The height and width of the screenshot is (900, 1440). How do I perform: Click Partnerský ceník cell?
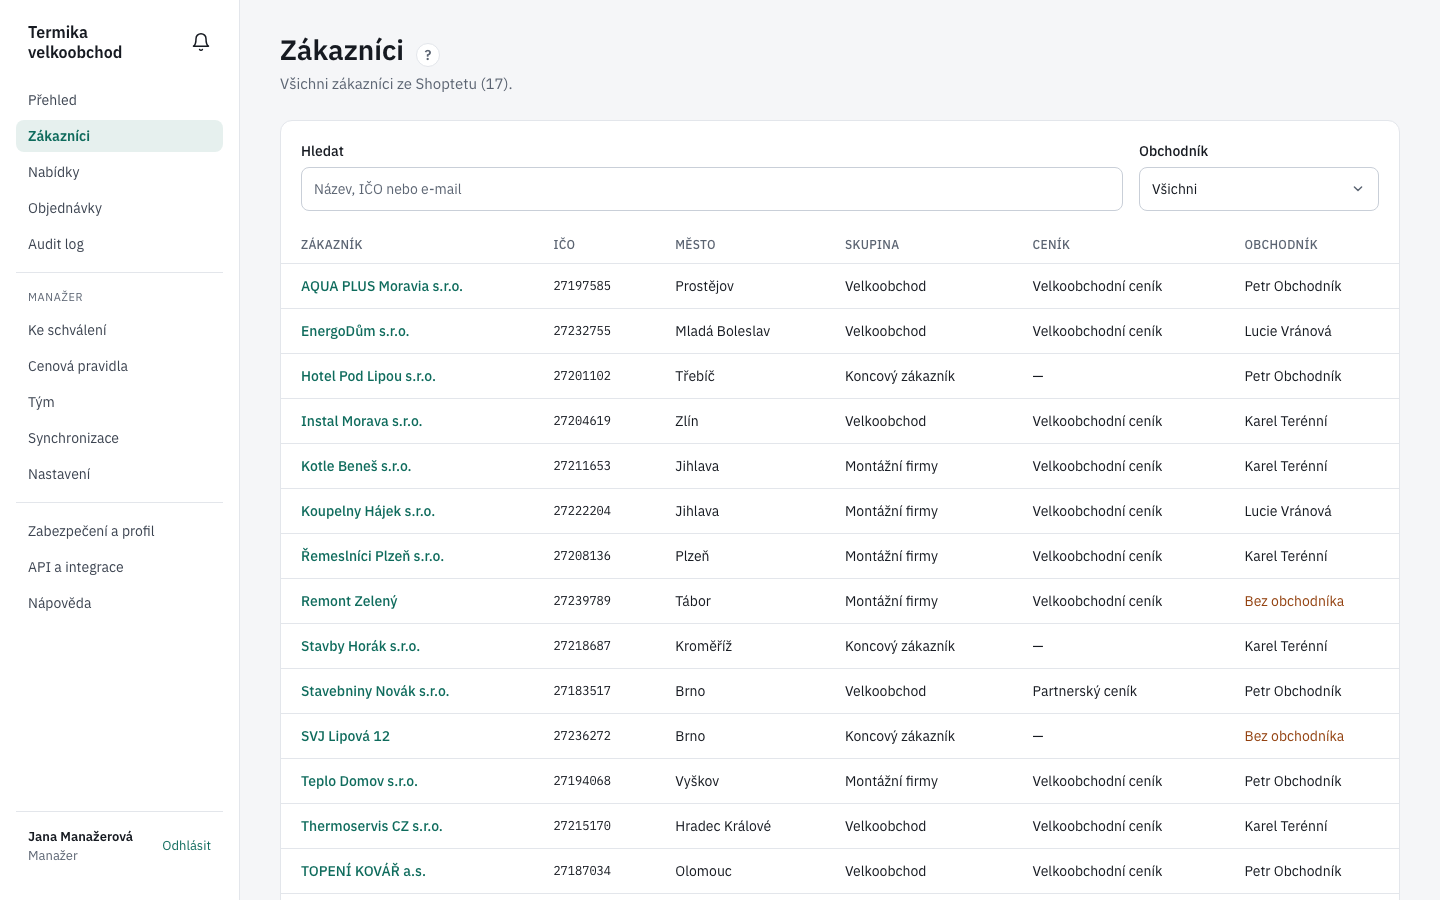pyautogui.click(x=1084, y=691)
